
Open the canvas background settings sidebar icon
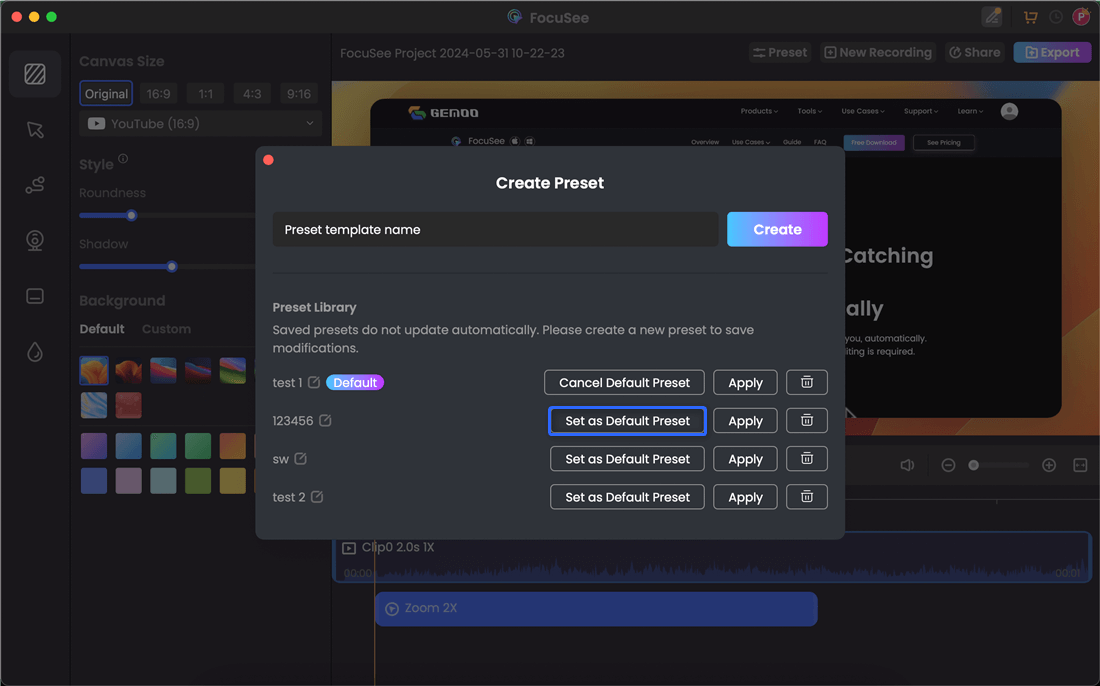coord(35,74)
